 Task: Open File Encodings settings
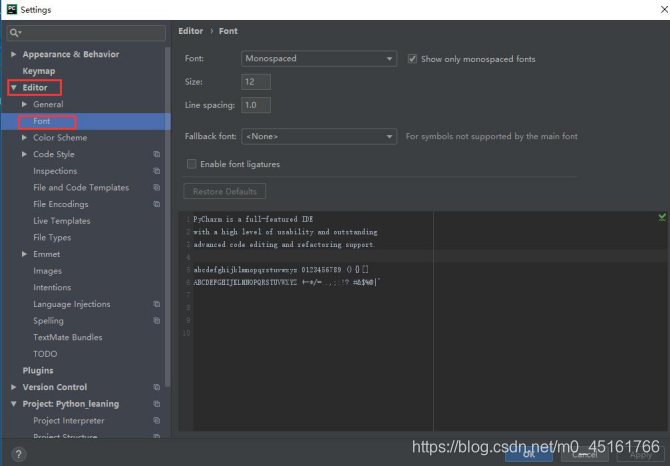pos(61,204)
